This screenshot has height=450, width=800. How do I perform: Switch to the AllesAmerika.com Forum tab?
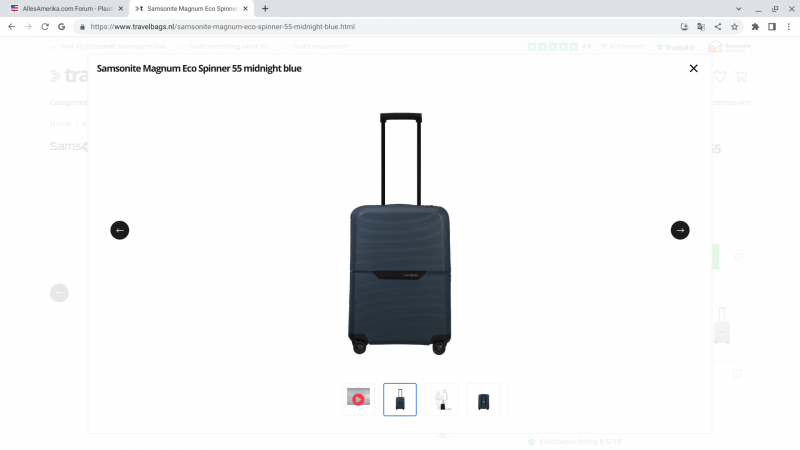pos(65,8)
